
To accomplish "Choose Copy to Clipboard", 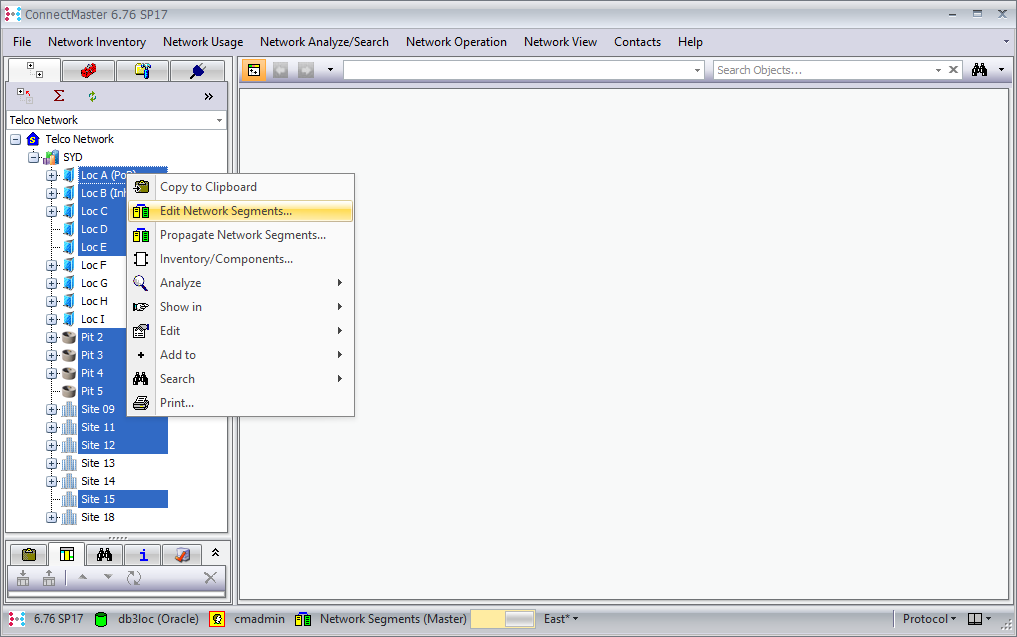I will (241, 187).
